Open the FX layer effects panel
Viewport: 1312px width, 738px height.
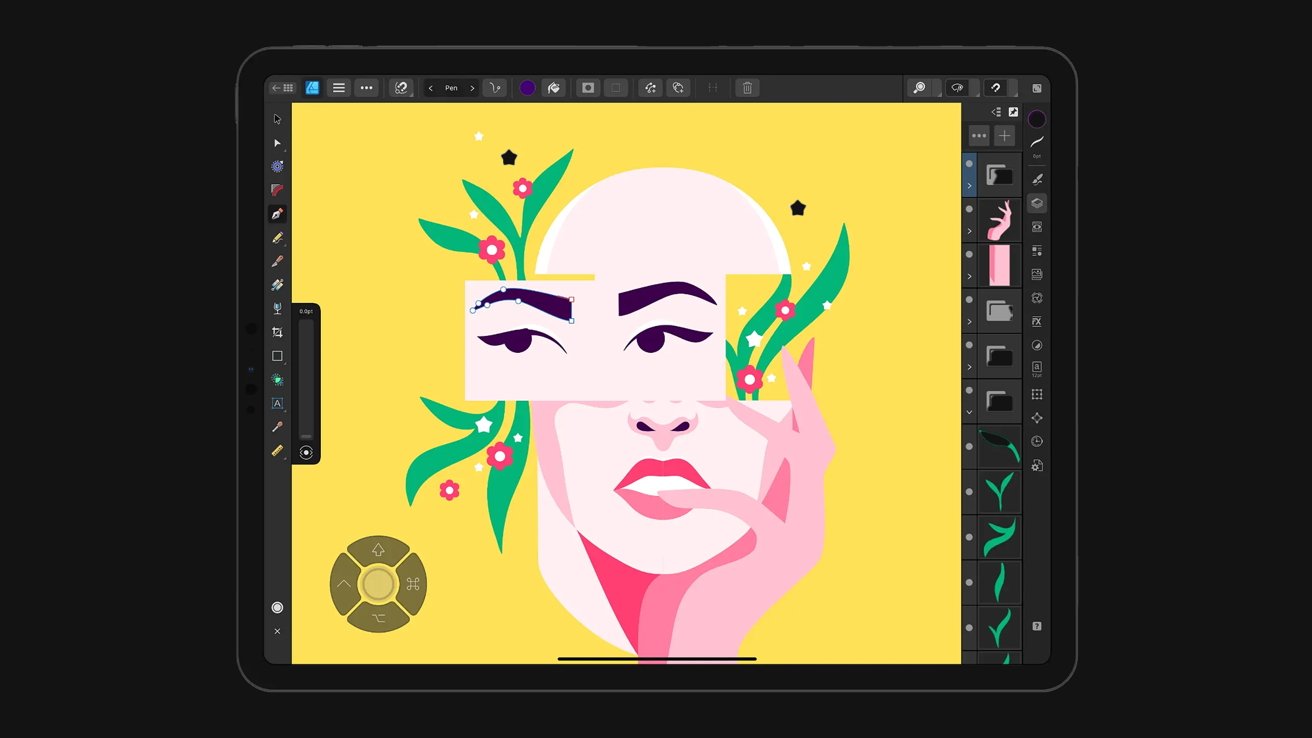tap(1037, 322)
